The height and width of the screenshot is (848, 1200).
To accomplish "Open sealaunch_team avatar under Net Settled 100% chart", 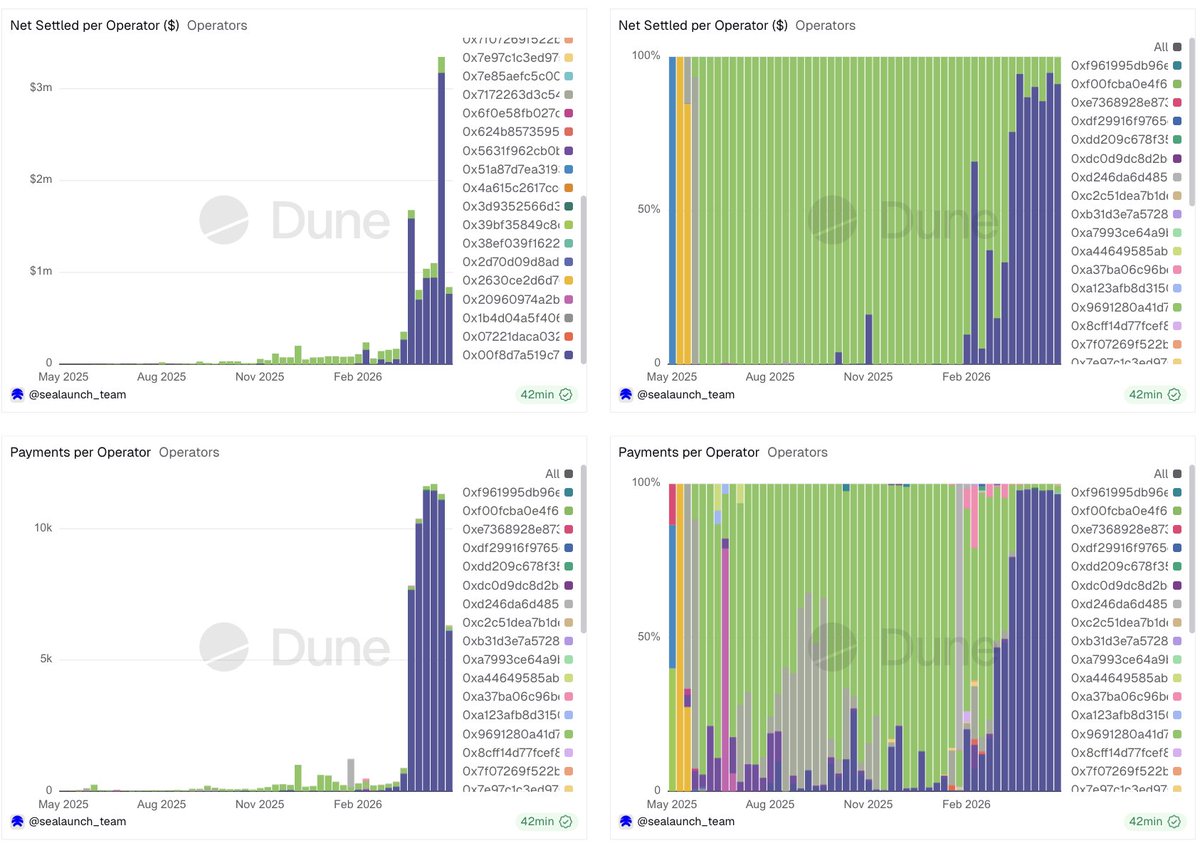I will [x=626, y=394].
